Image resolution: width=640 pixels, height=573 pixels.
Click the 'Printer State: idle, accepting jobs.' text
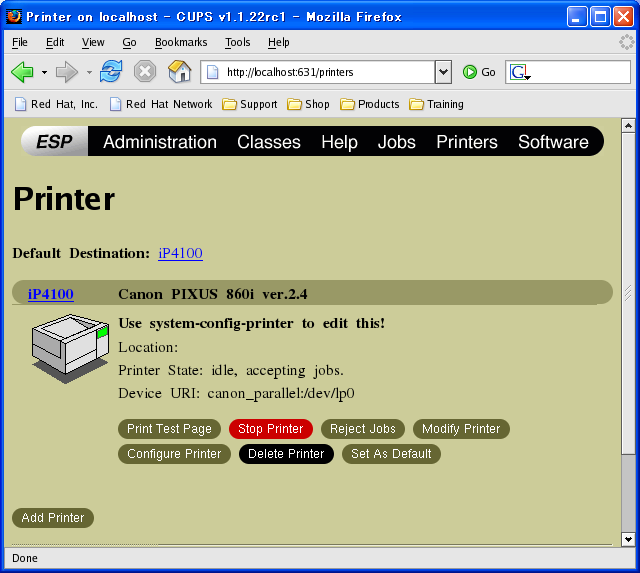(231, 371)
